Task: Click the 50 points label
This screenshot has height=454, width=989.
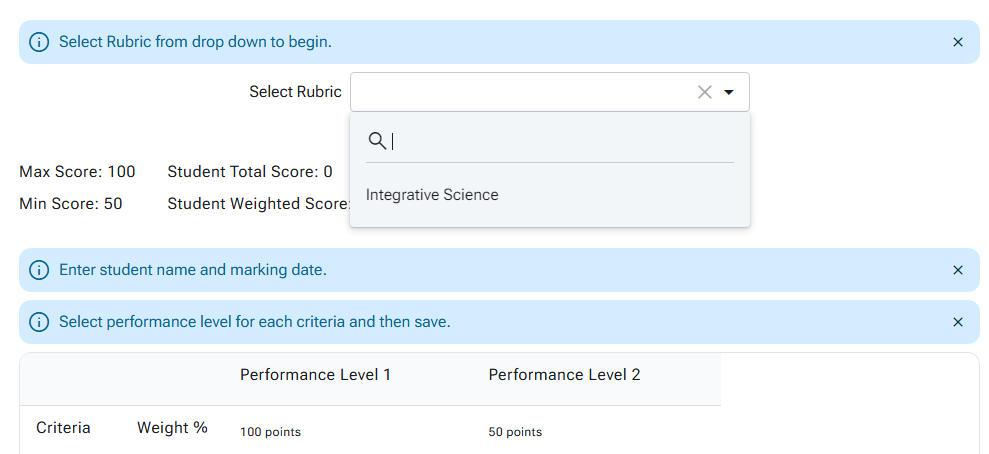Action: (x=515, y=432)
